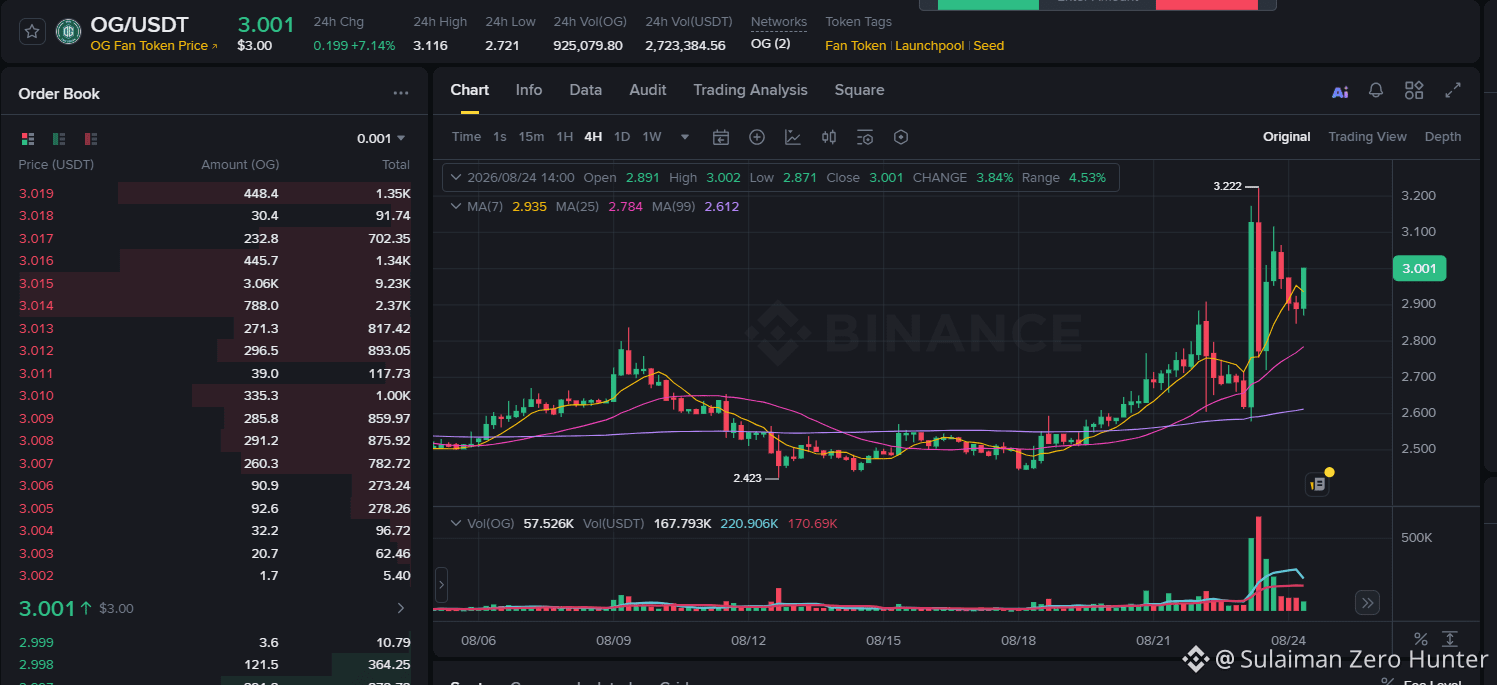The height and width of the screenshot is (685, 1497).
Task: Select the 1s interval
Action: coord(500,137)
